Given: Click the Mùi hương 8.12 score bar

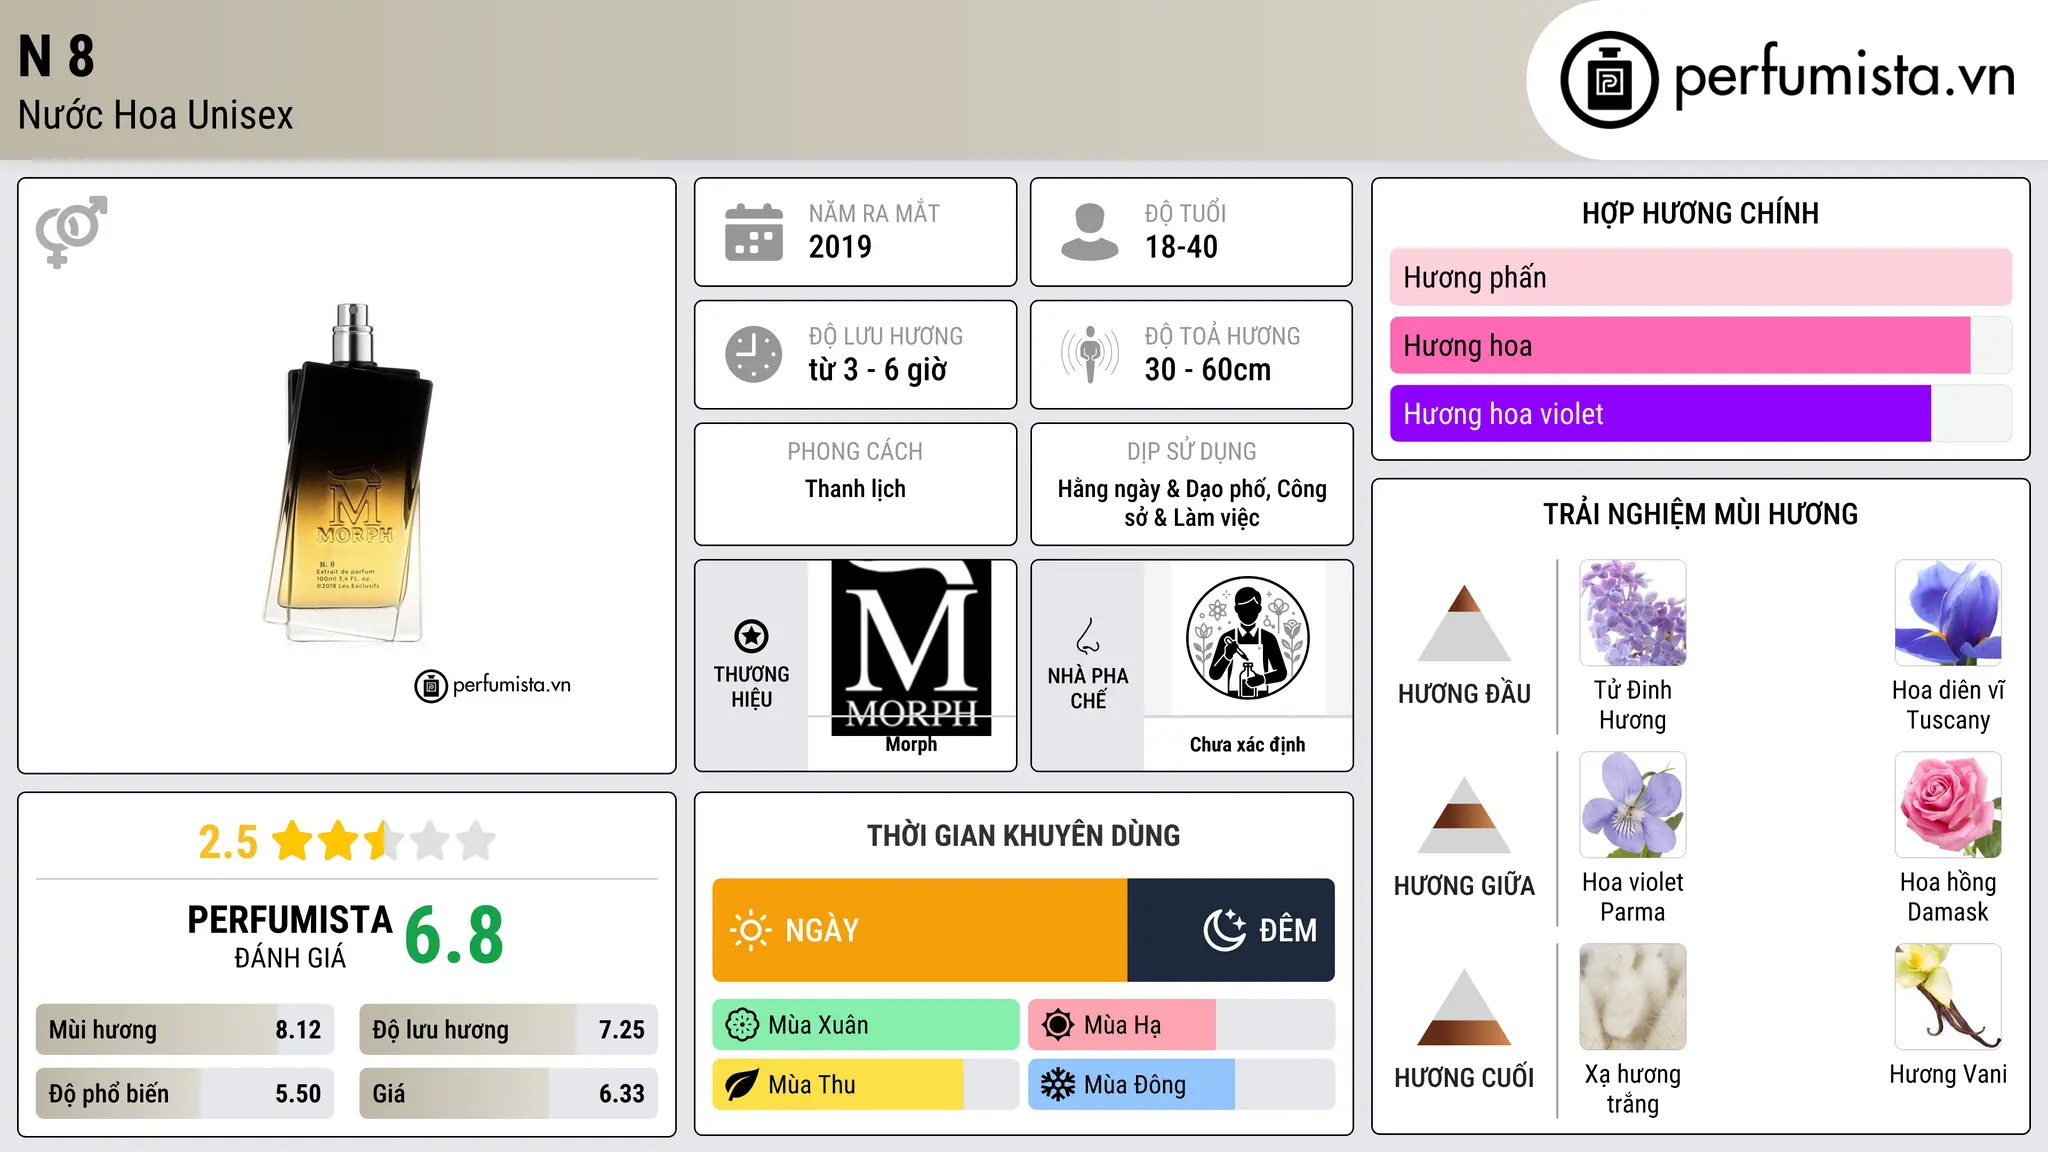Looking at the screenshot, I should [185, 1029].
